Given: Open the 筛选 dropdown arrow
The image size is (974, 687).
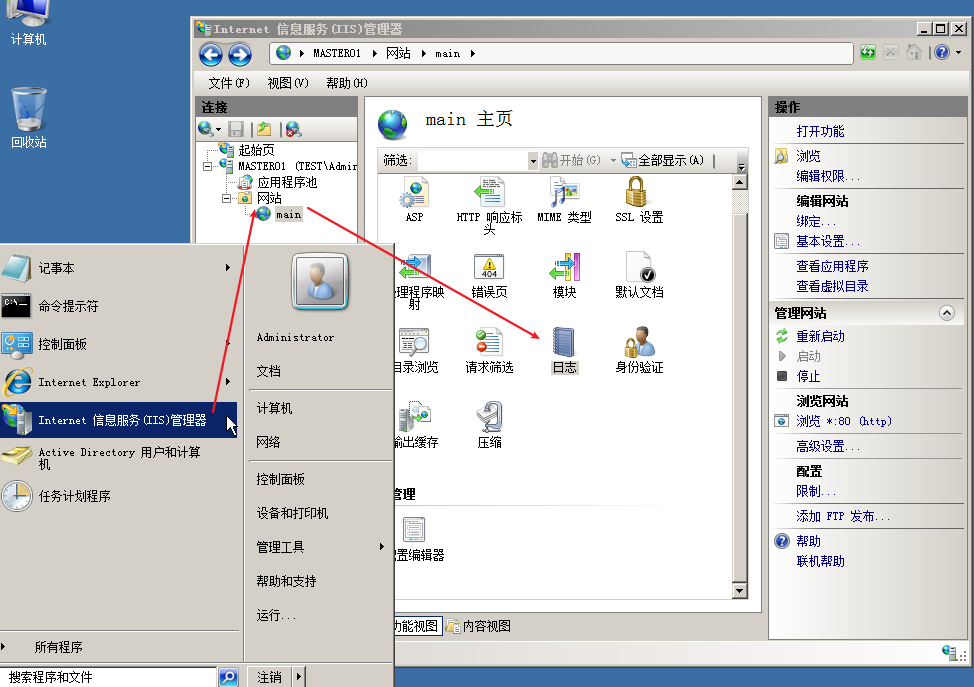Looking at the screenshot, I should [x=532, y=161].
